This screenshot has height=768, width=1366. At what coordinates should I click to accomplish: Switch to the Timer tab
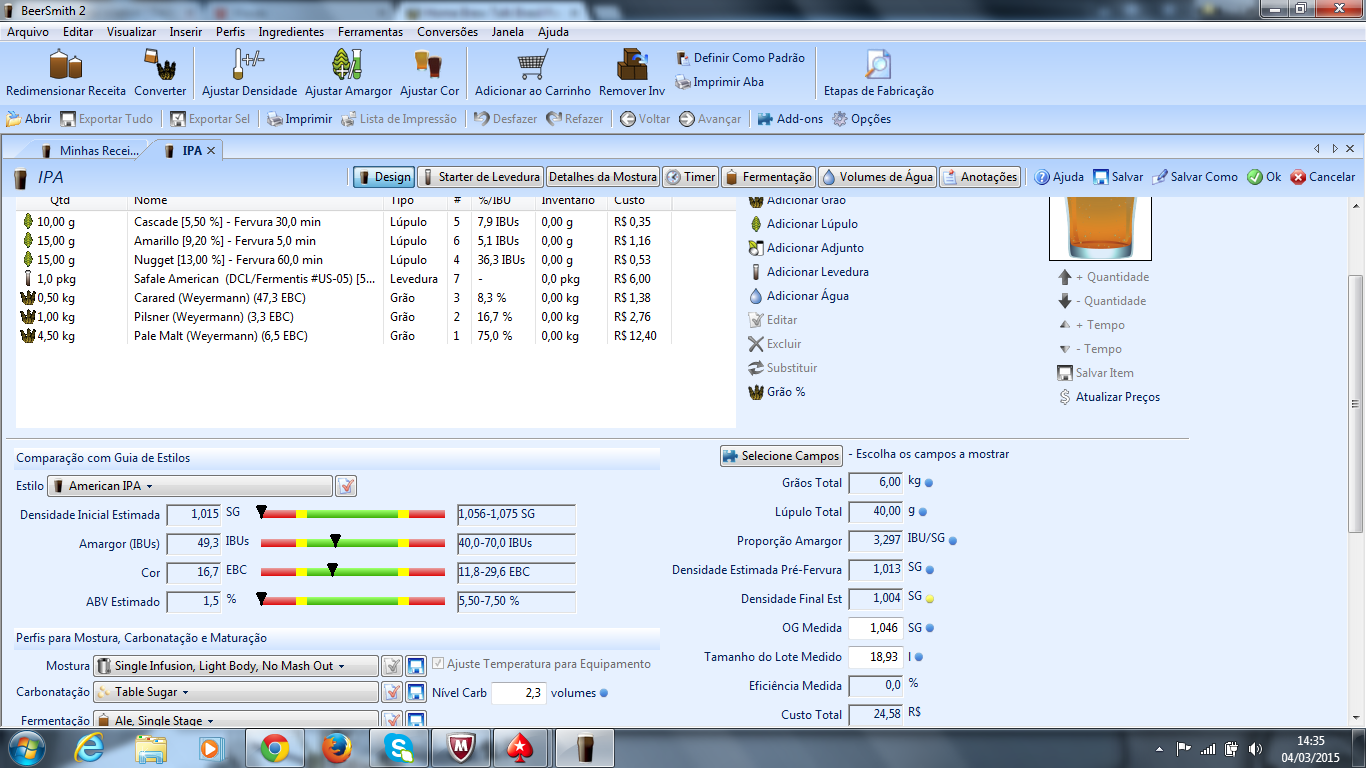pos(690,177)
